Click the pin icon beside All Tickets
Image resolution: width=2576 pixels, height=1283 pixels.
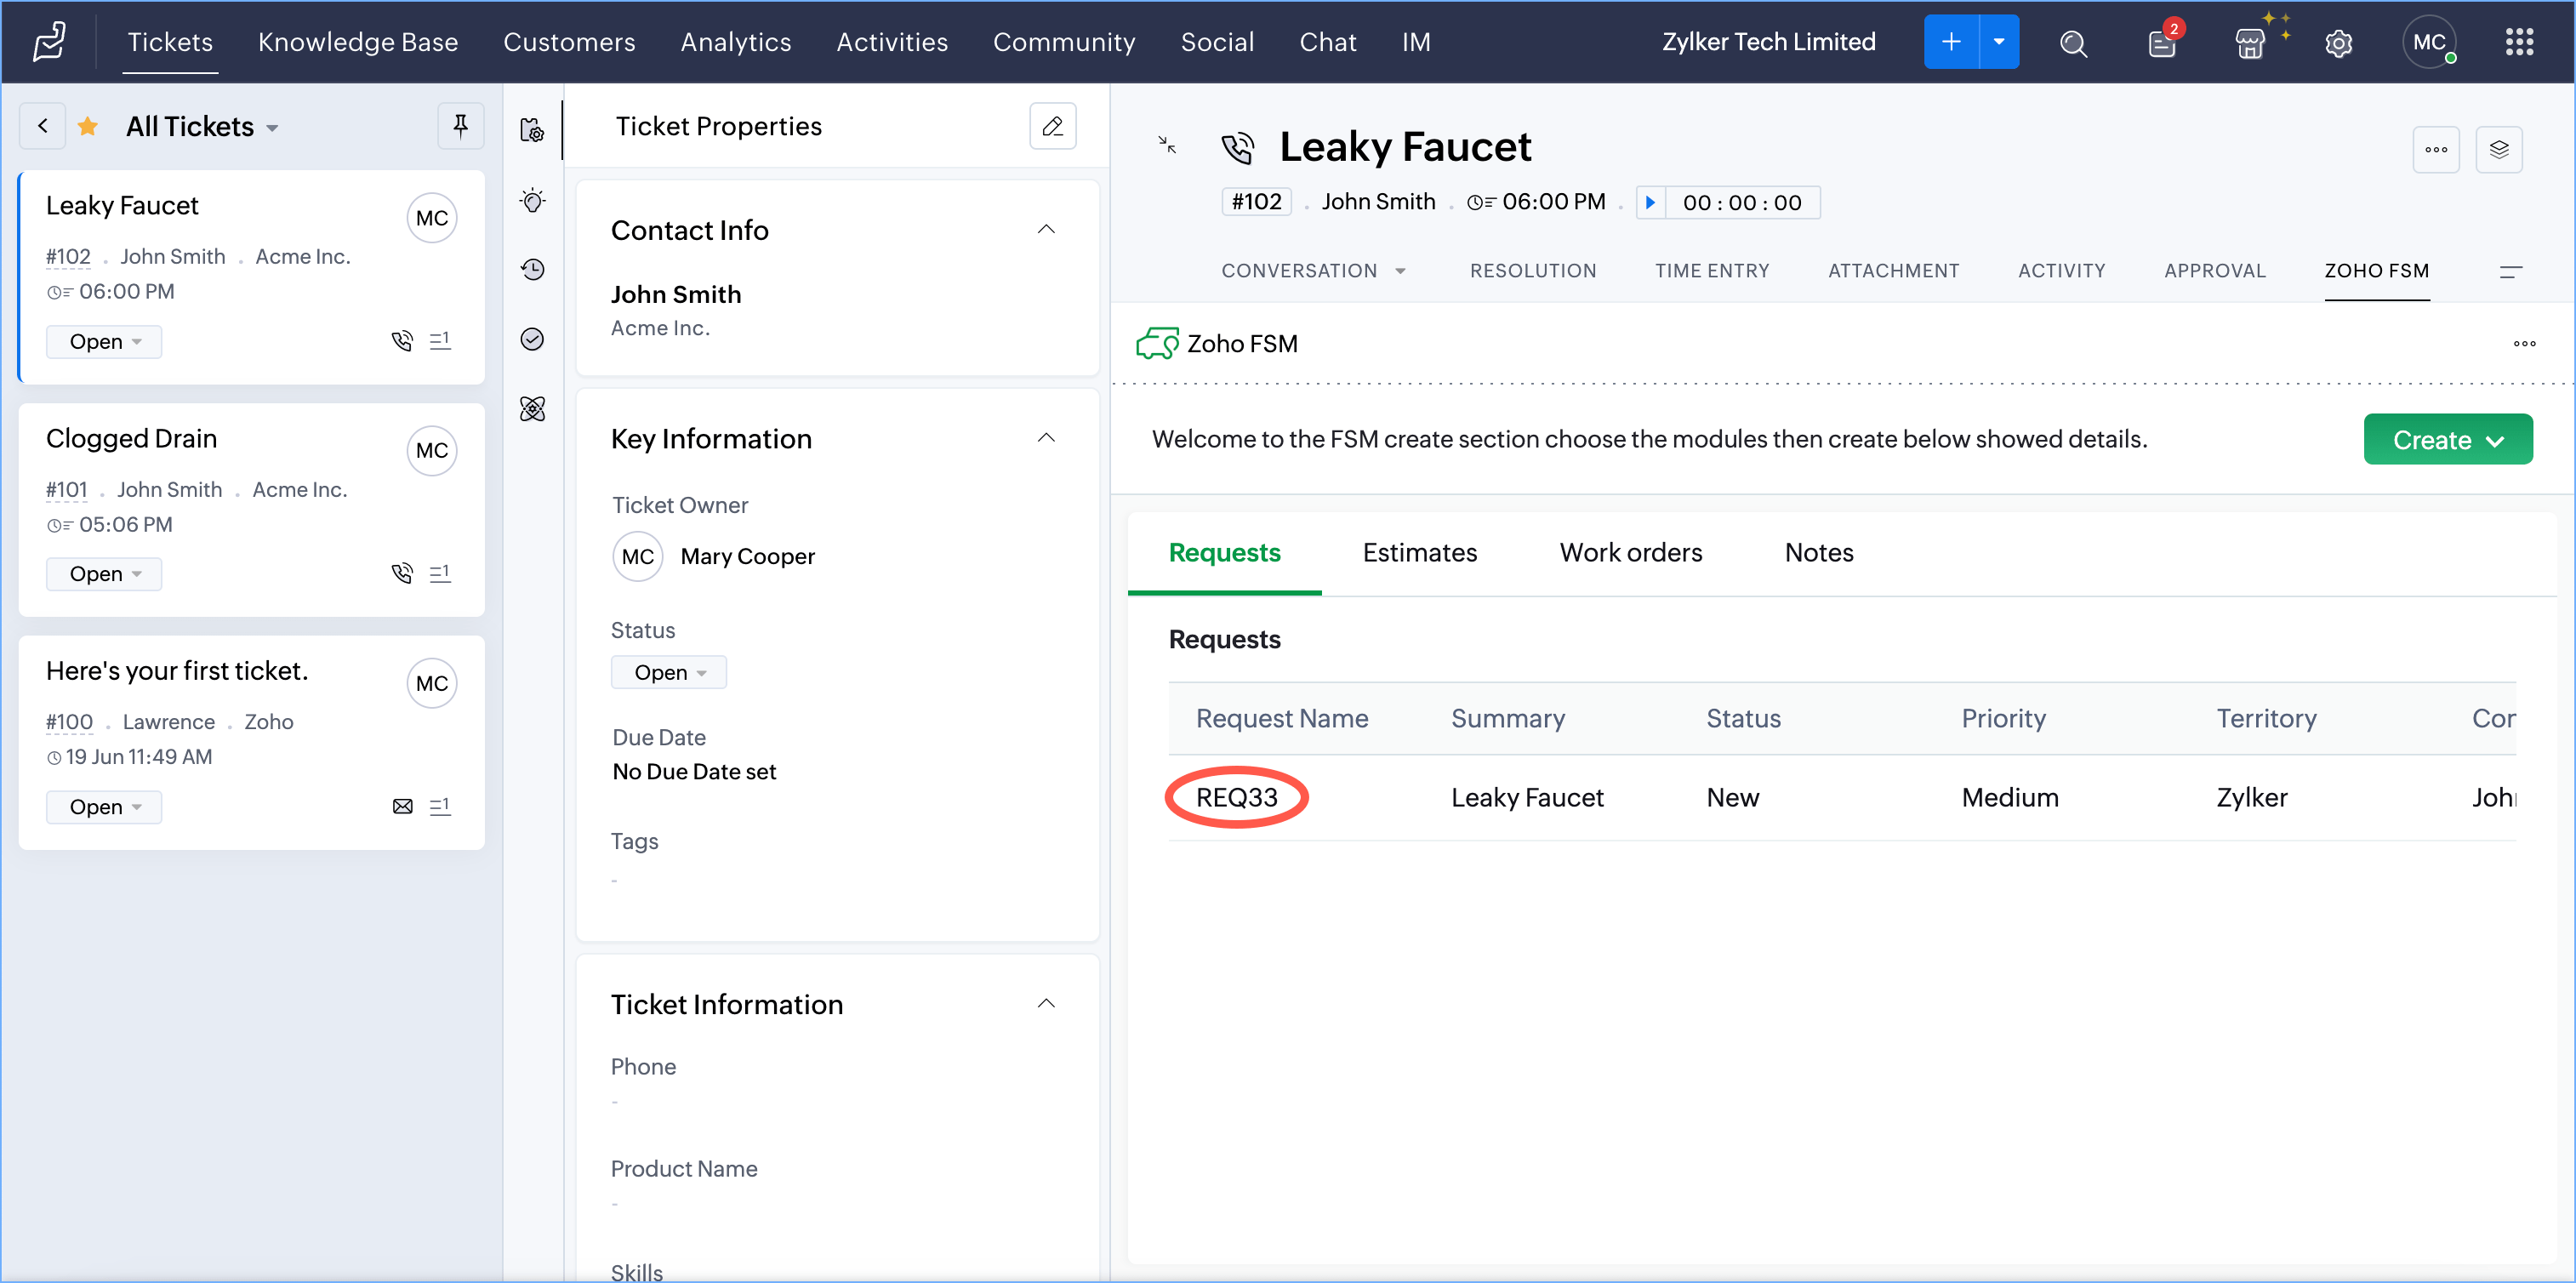tap(460, 126)
